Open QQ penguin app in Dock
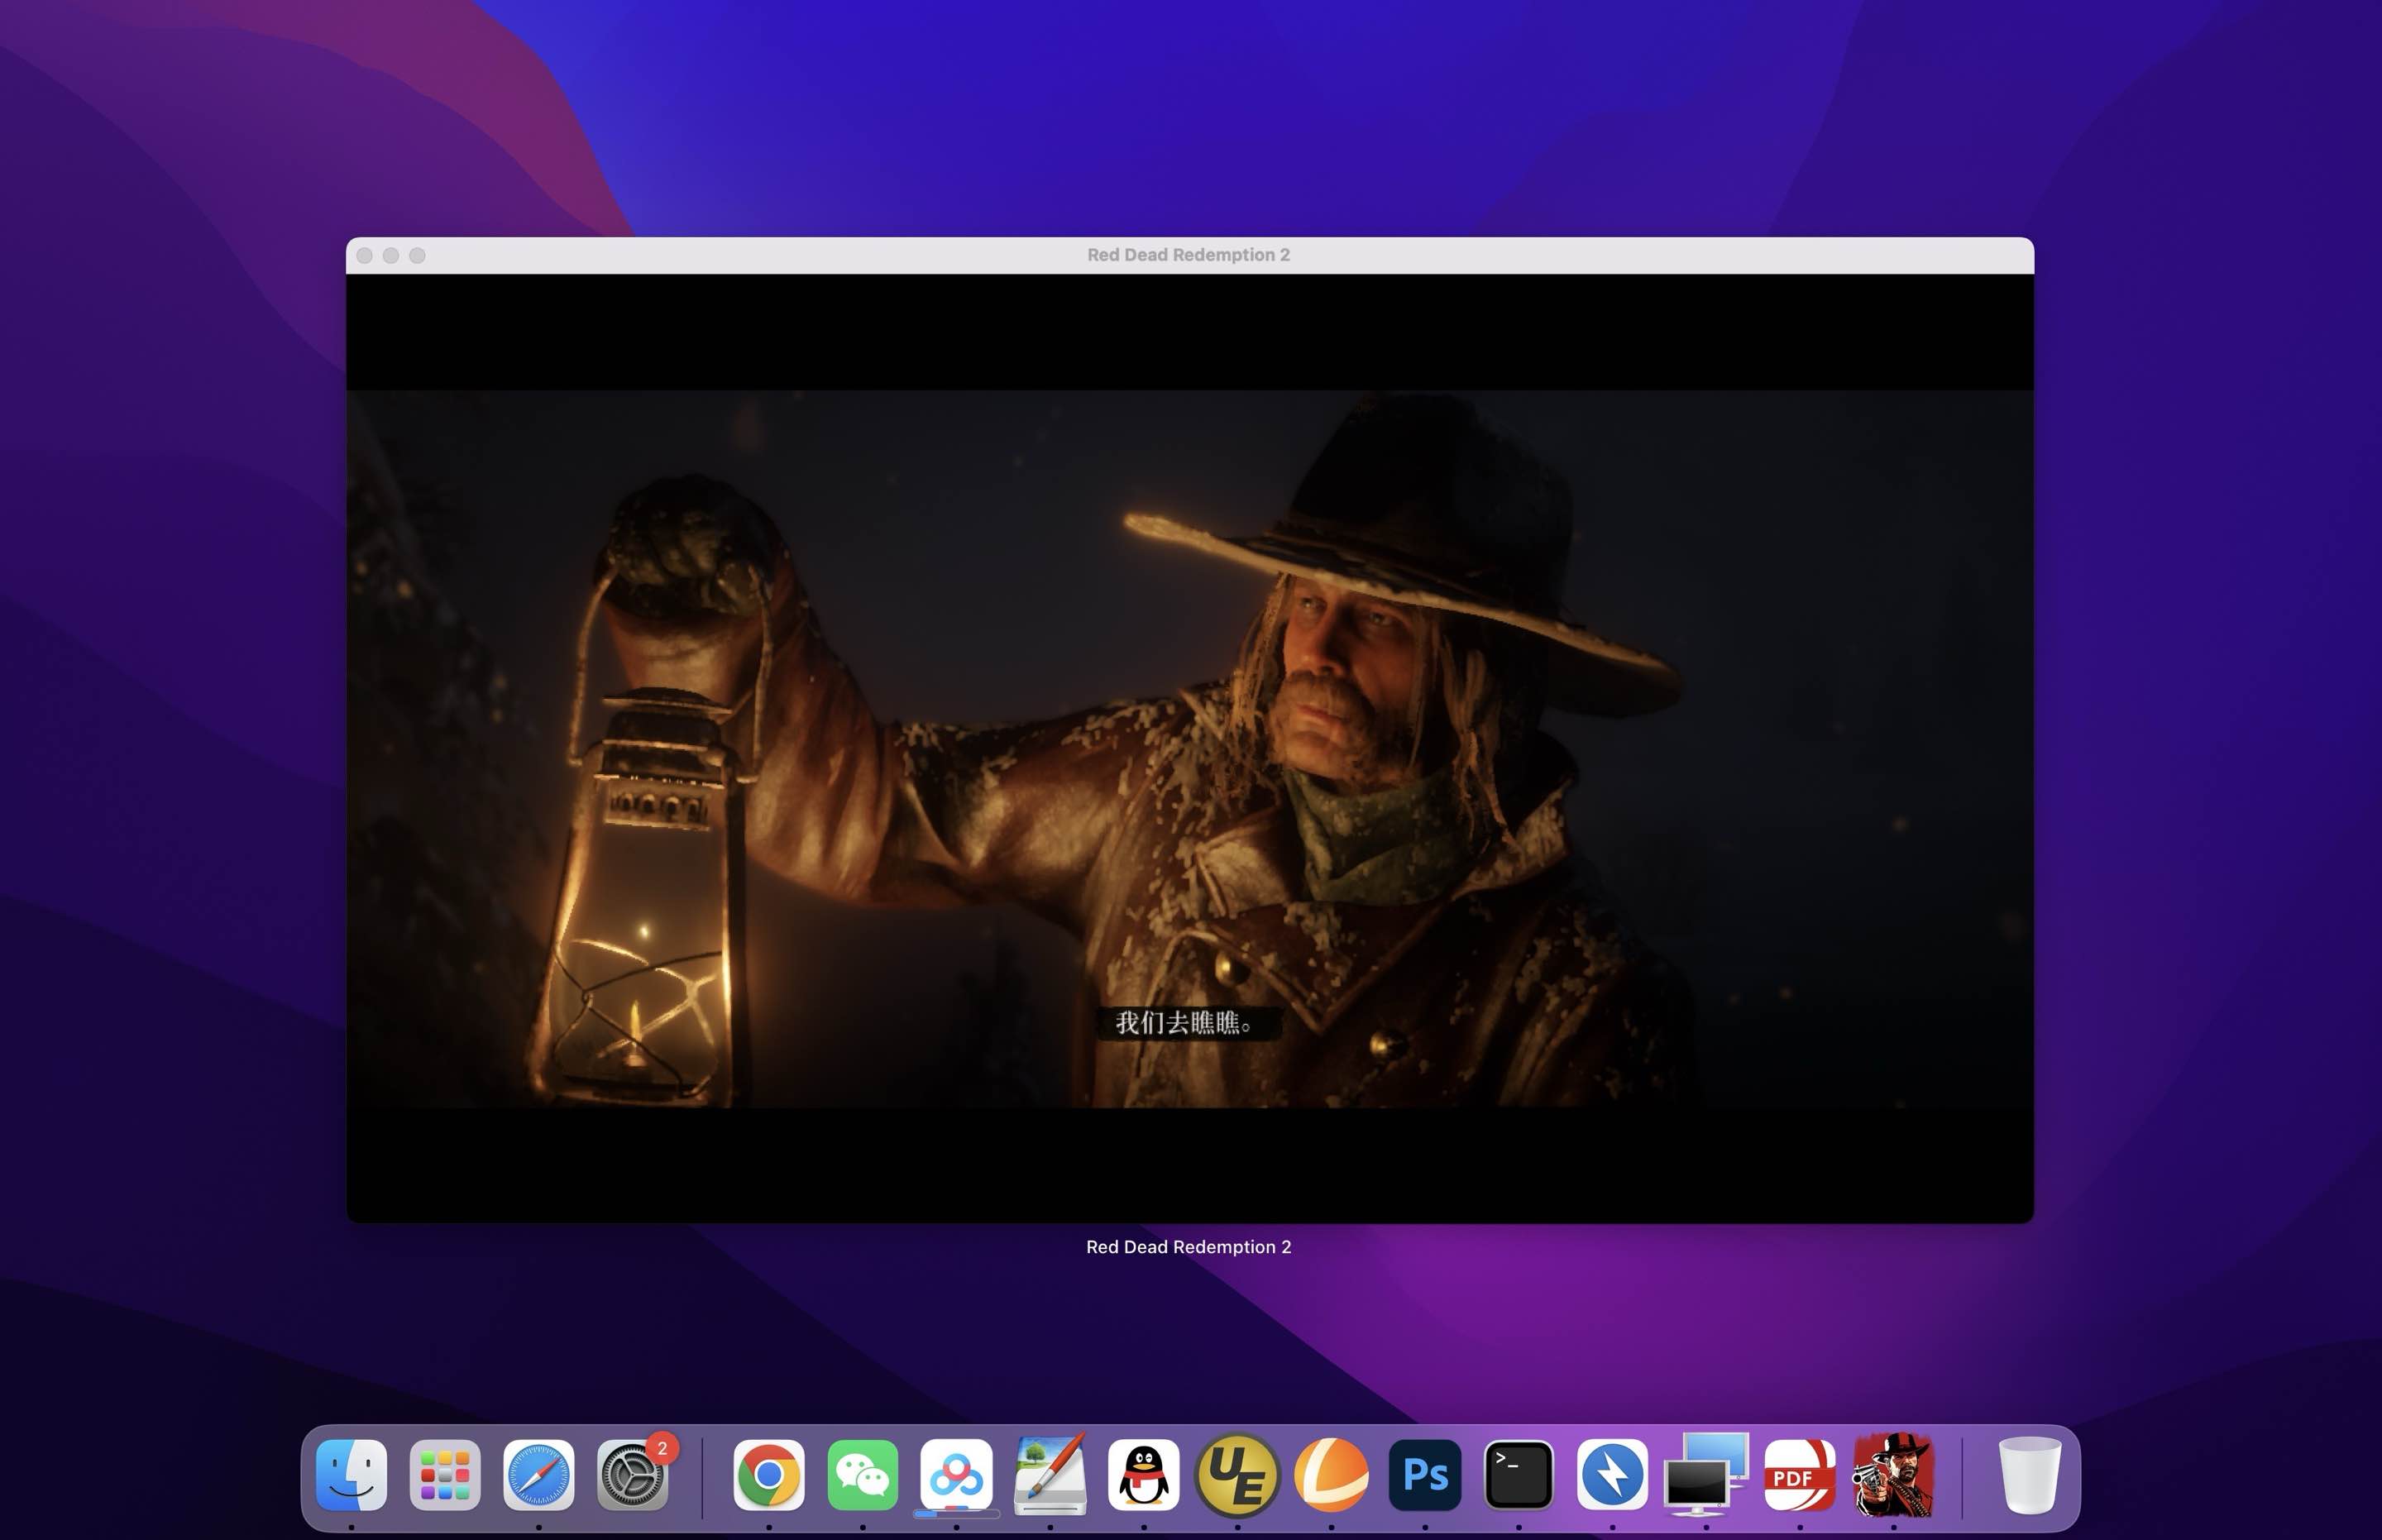The image size is (2382, 1540). pos(1144,1474)
